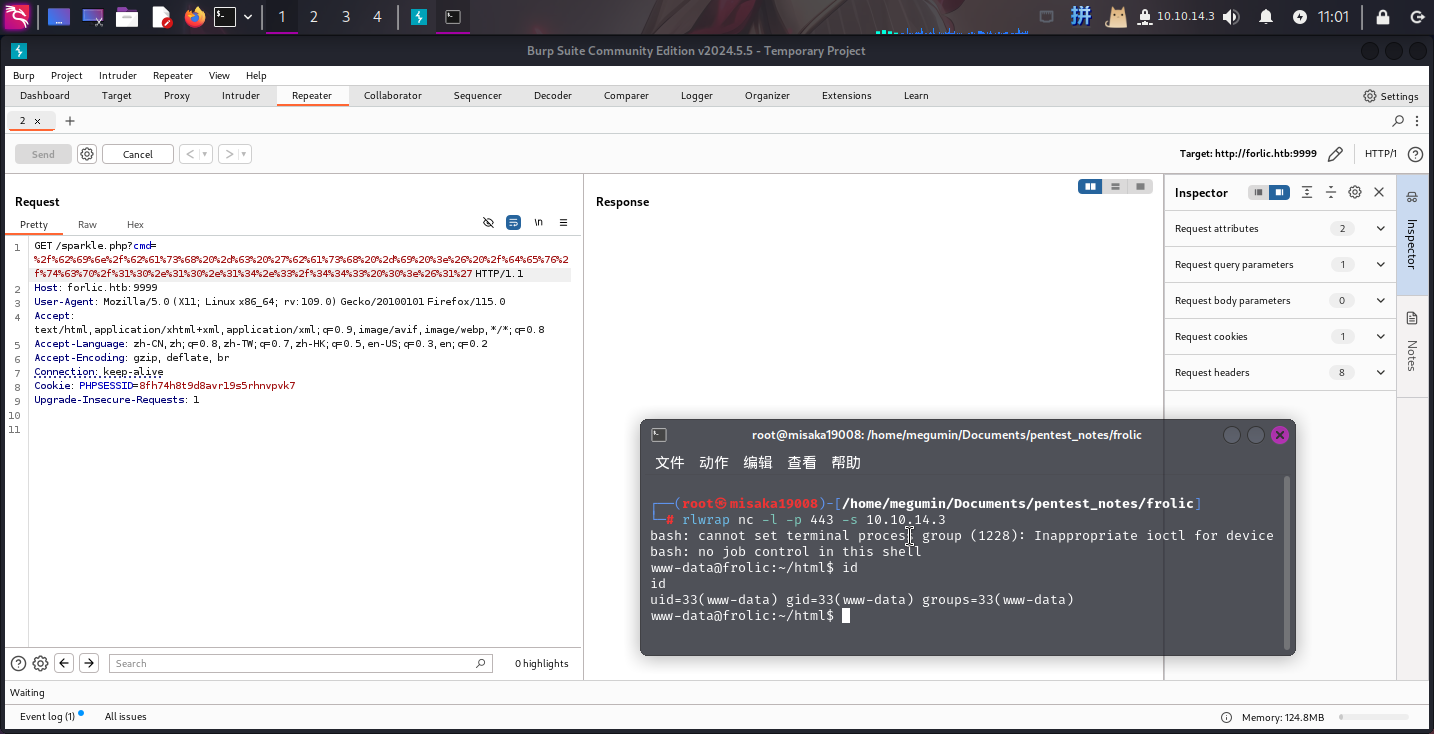The height and width of the screenshot is (734, 1434).
Task: Expand all Inspector sections icon
Action: [x=1307, y=192]
